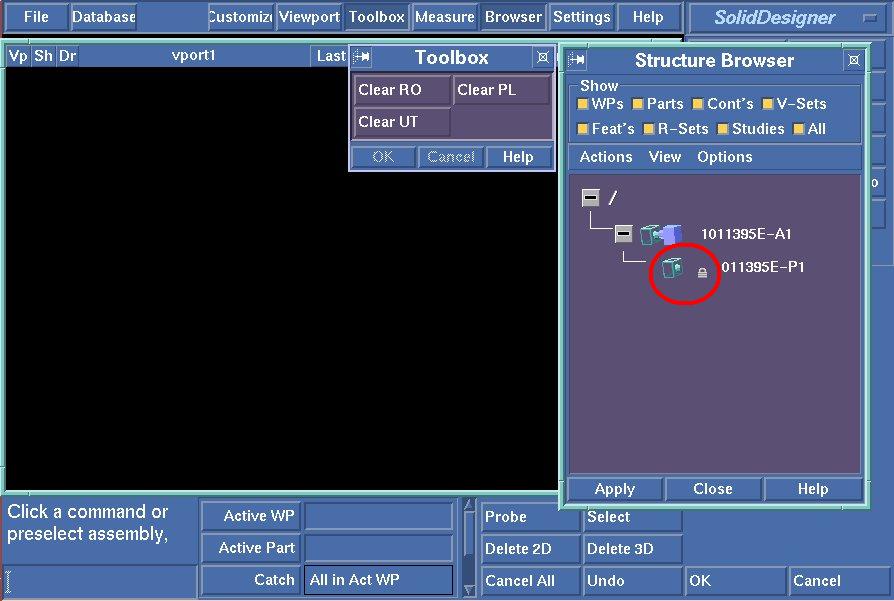Open Actions menu in Structure Browser
Viewport: 894px width, 601px height.
(x=606, y=157)
